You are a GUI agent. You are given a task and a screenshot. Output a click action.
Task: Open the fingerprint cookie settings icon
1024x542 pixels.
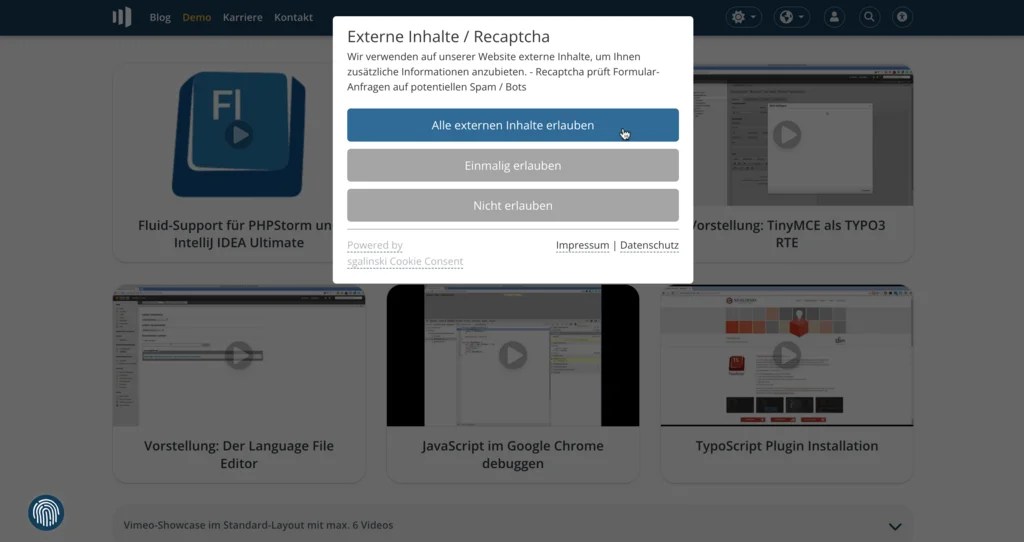46,513
